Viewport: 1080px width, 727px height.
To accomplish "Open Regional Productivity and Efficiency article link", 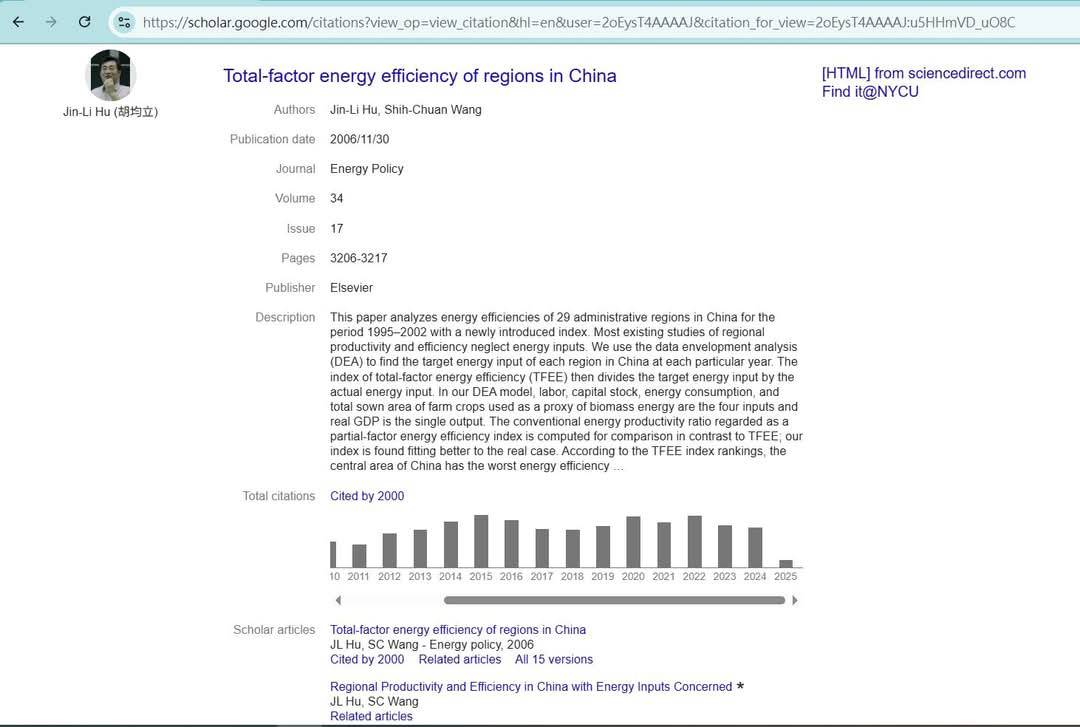I will click(531, 687).
